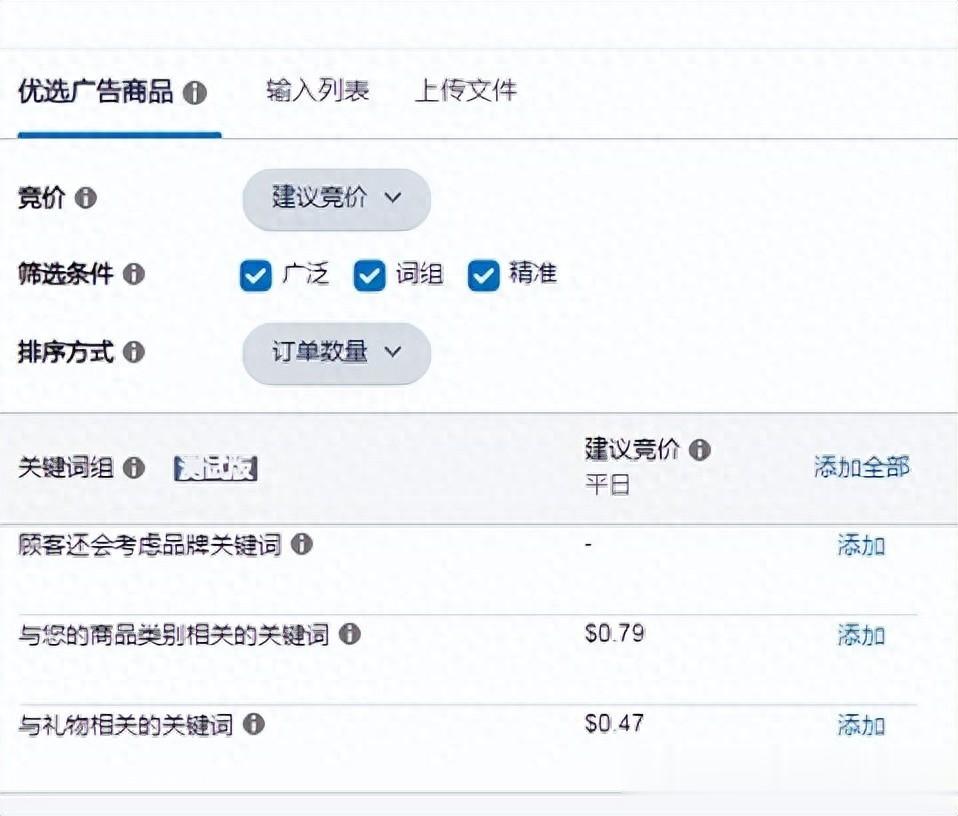The width and height of the screenshot is (958, 816).
Task: Open the 建议竞价 bid dropdown
Action: pyautogui.click(x=336, y=198)
